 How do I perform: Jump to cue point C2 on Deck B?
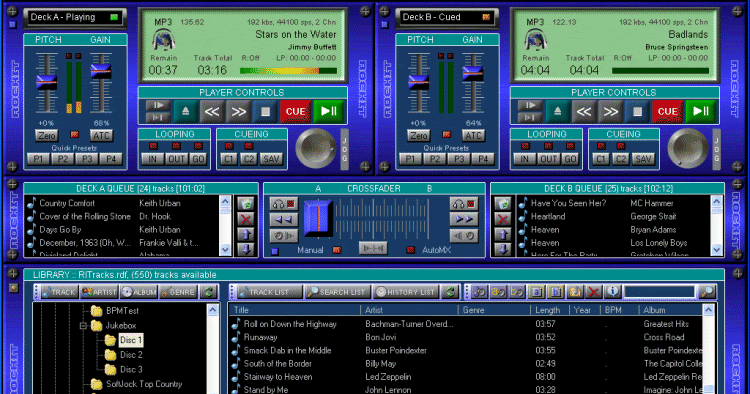(x=621, y=159)
